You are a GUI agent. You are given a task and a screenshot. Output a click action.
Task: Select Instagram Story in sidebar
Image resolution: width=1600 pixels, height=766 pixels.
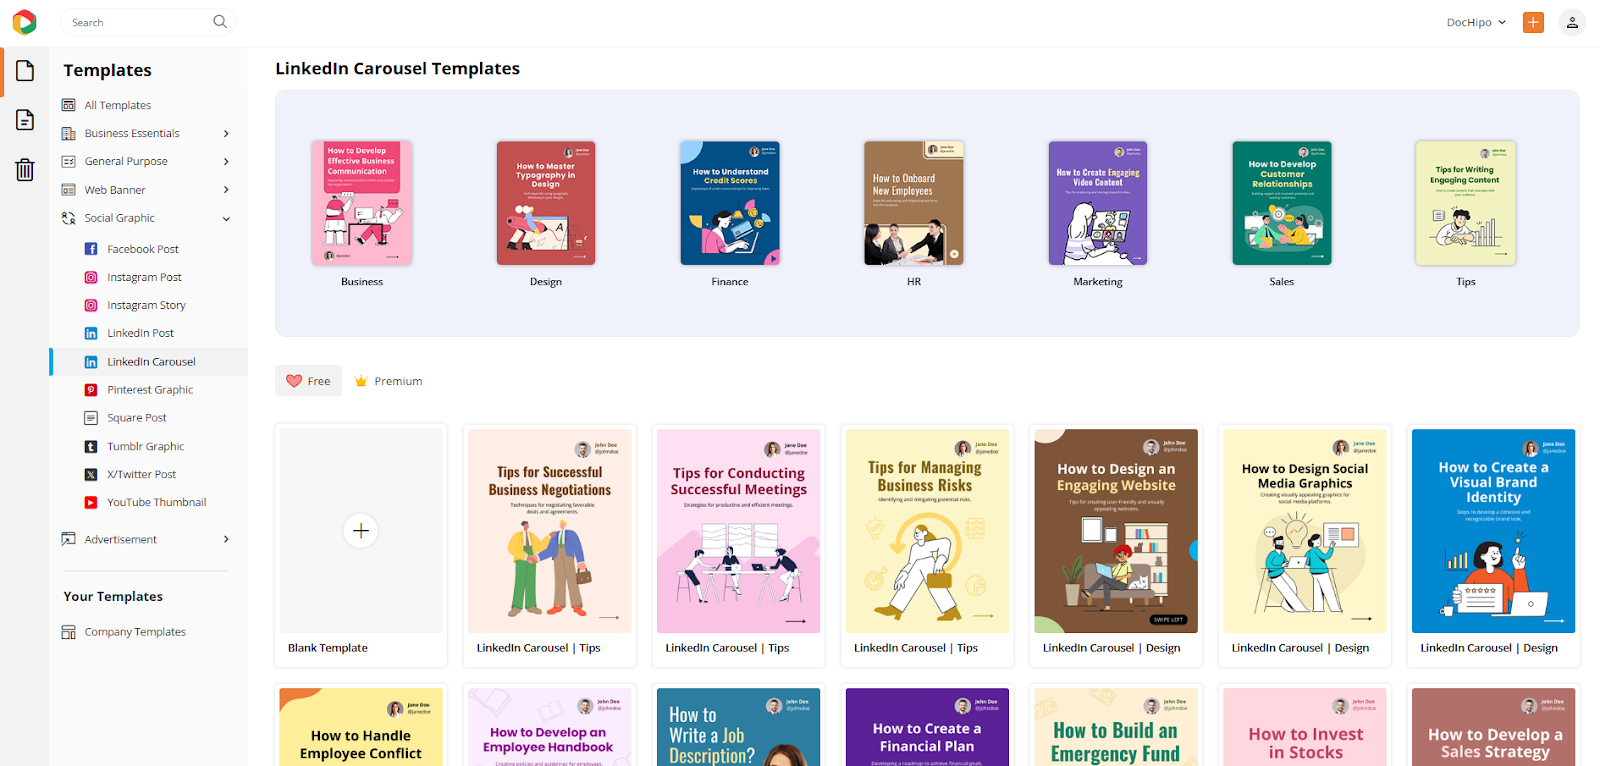pyautogui.click(x=146, y=306)
